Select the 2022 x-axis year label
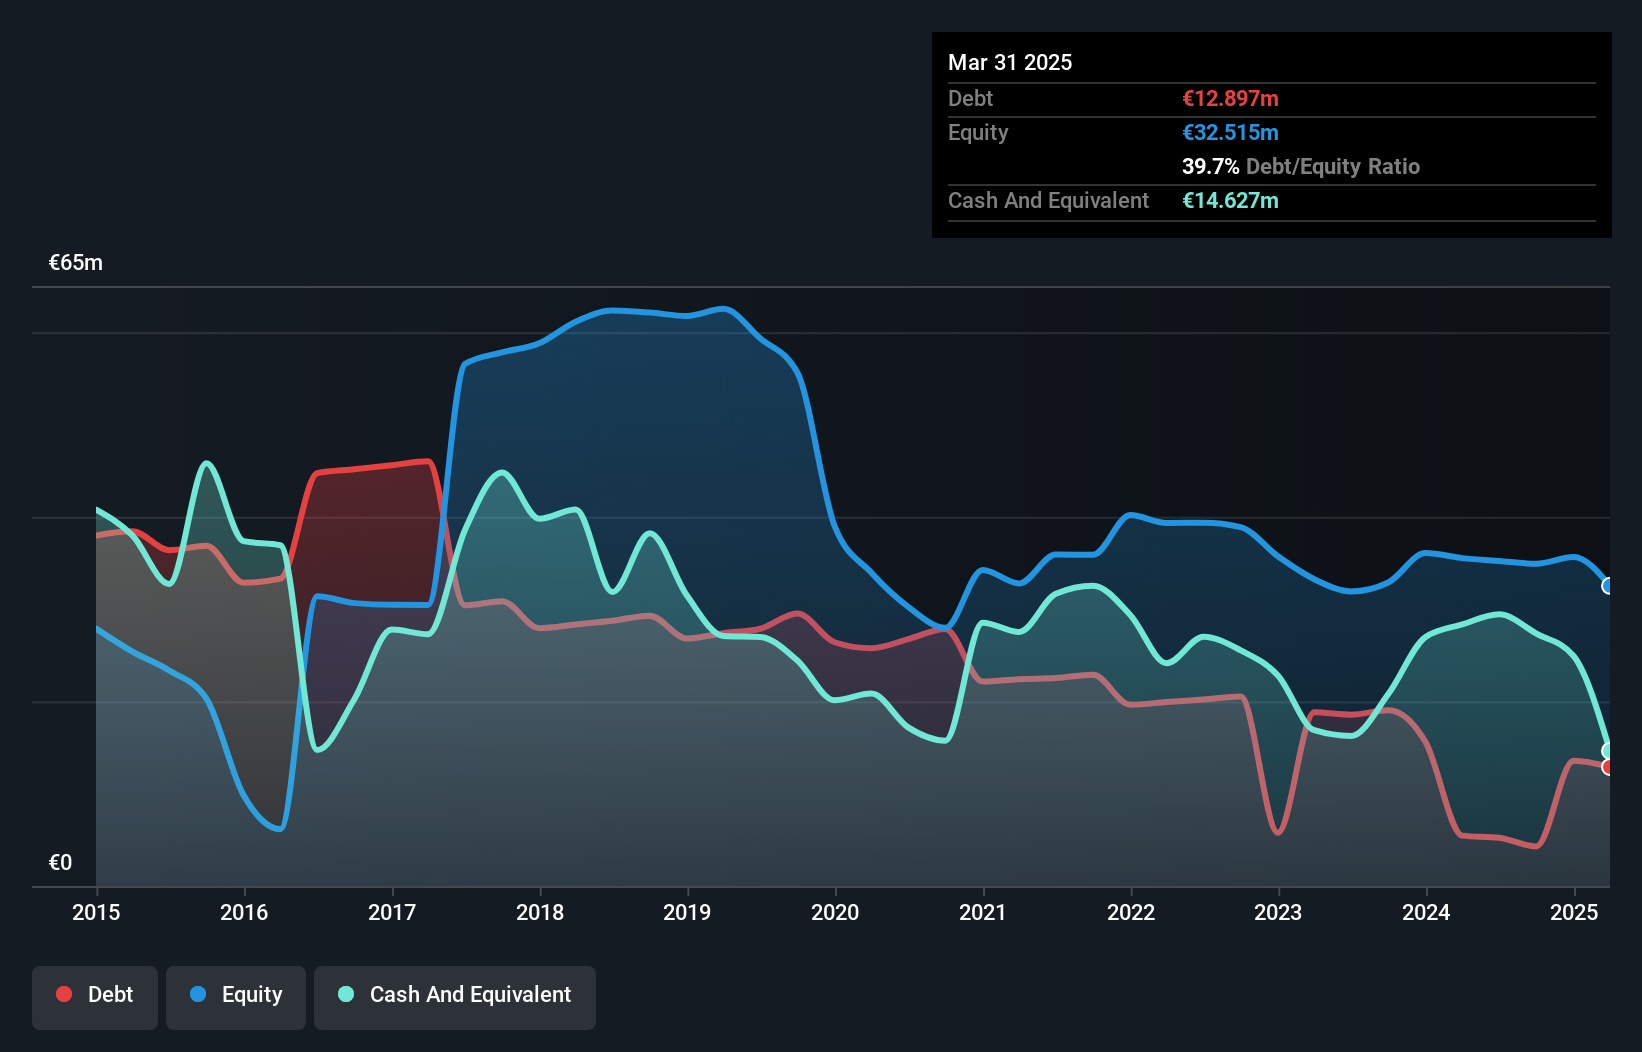The height and width of the screenshot is (1052, 1642). (1131, 912)
